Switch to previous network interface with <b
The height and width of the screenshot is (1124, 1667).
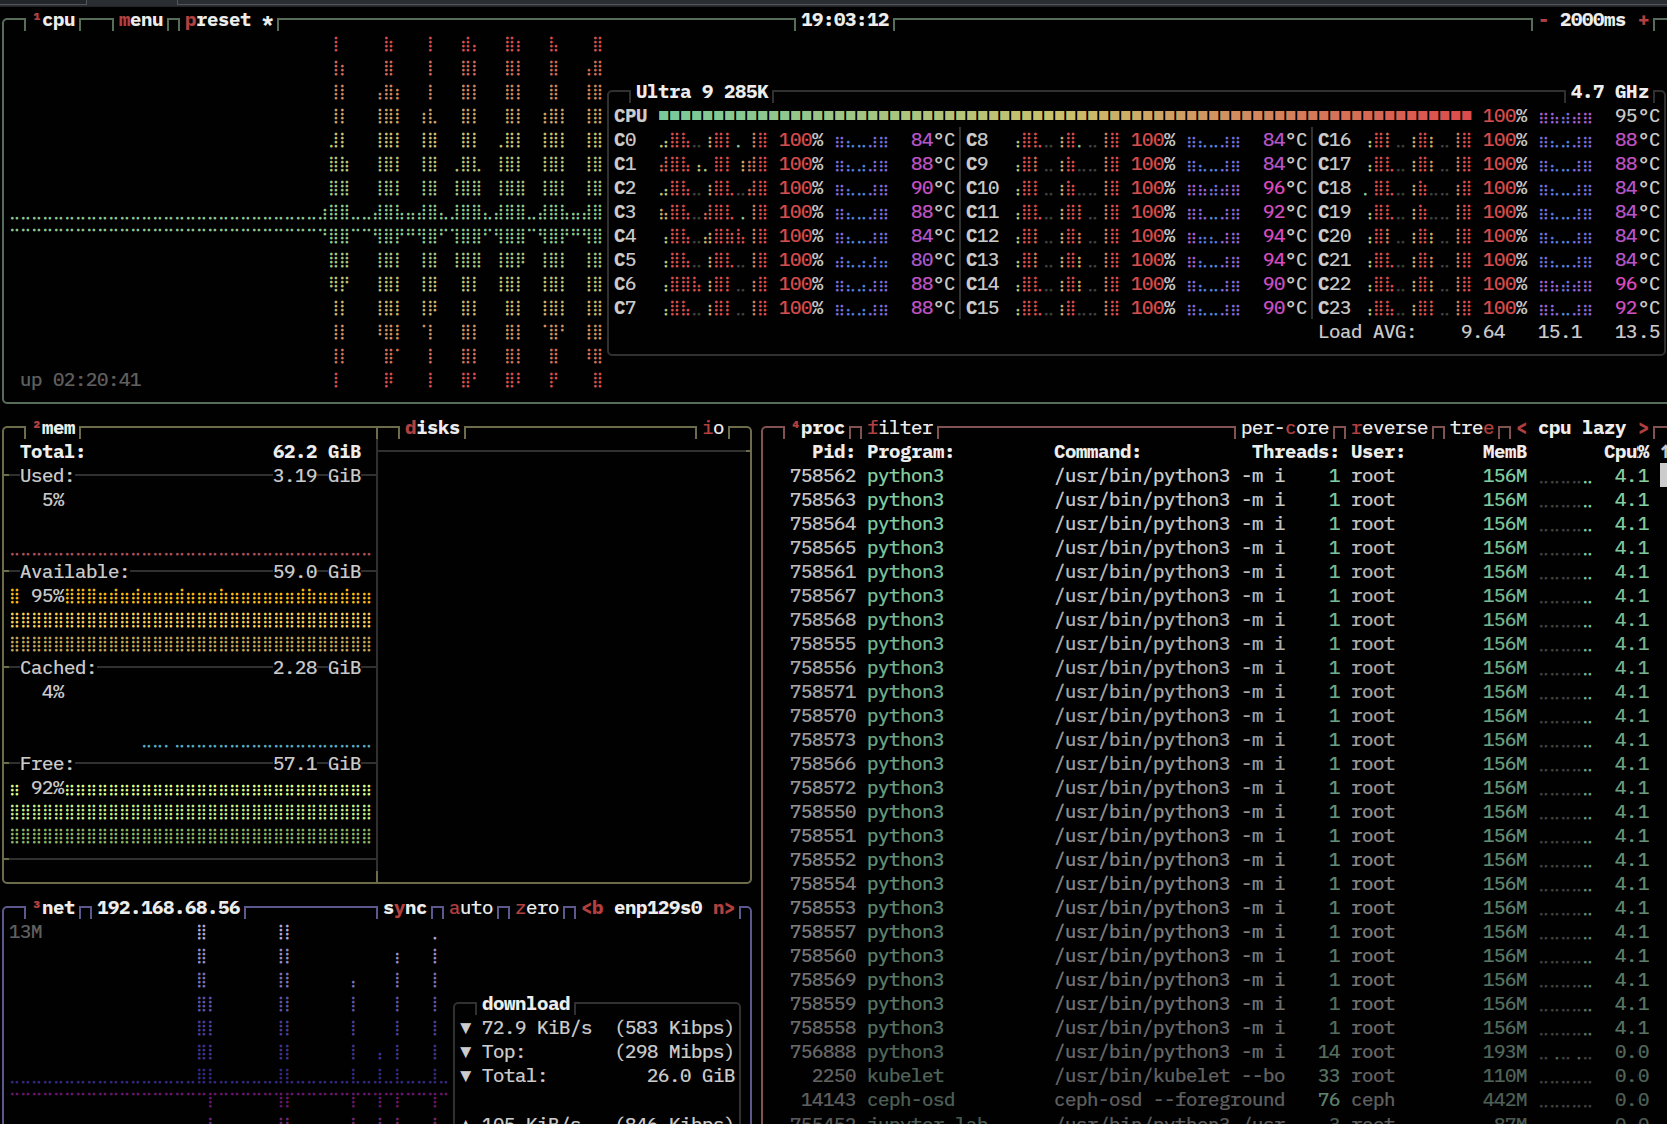(x=593, y=908)
